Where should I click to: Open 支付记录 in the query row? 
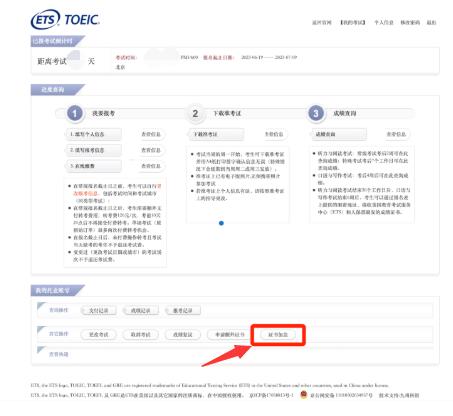pos(99,310)
